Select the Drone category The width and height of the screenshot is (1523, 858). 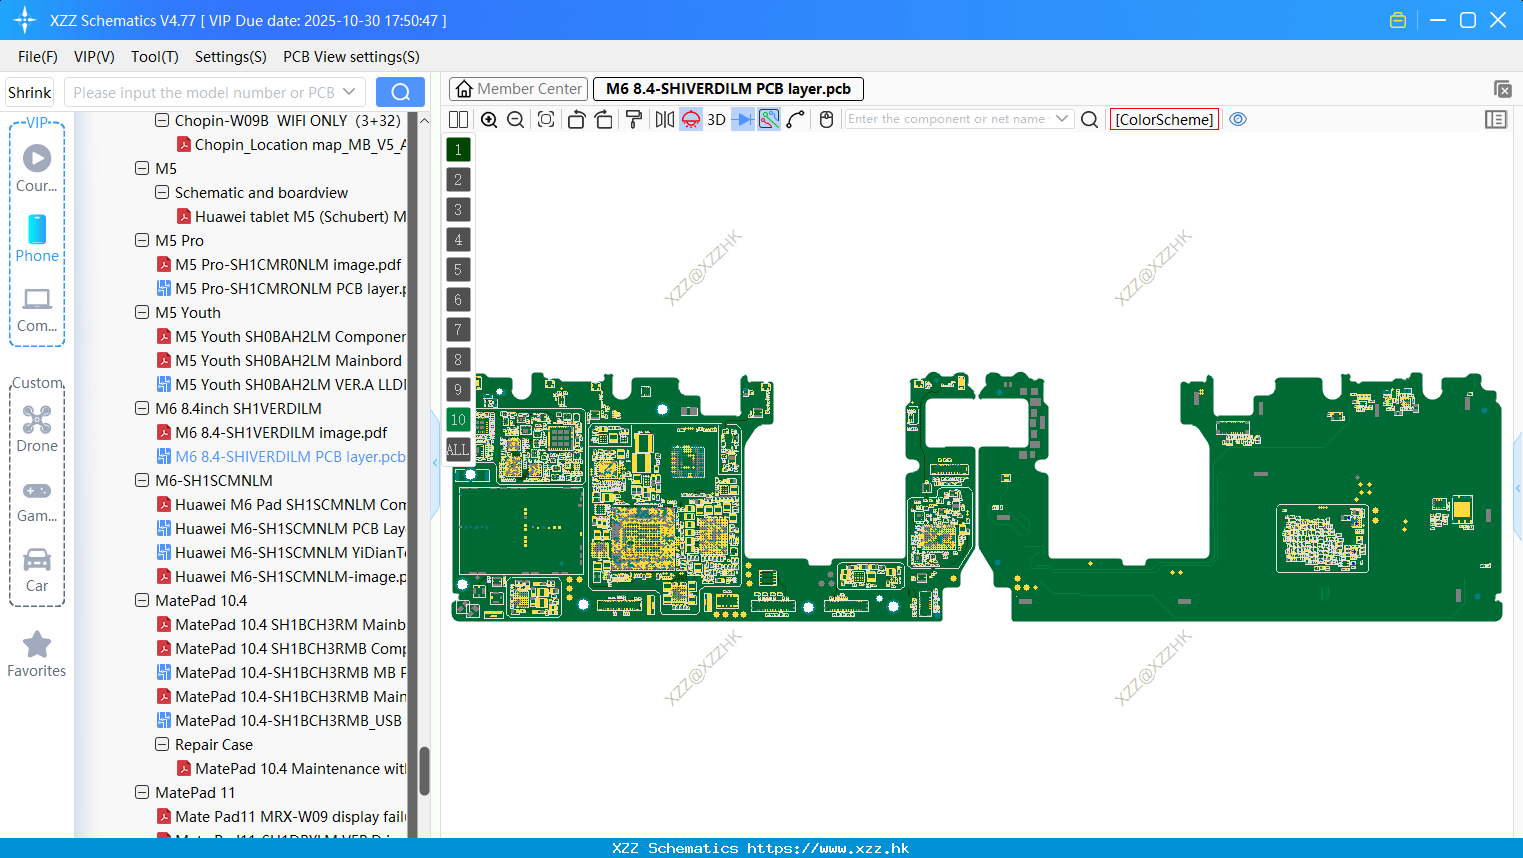[x=37, y=429]
